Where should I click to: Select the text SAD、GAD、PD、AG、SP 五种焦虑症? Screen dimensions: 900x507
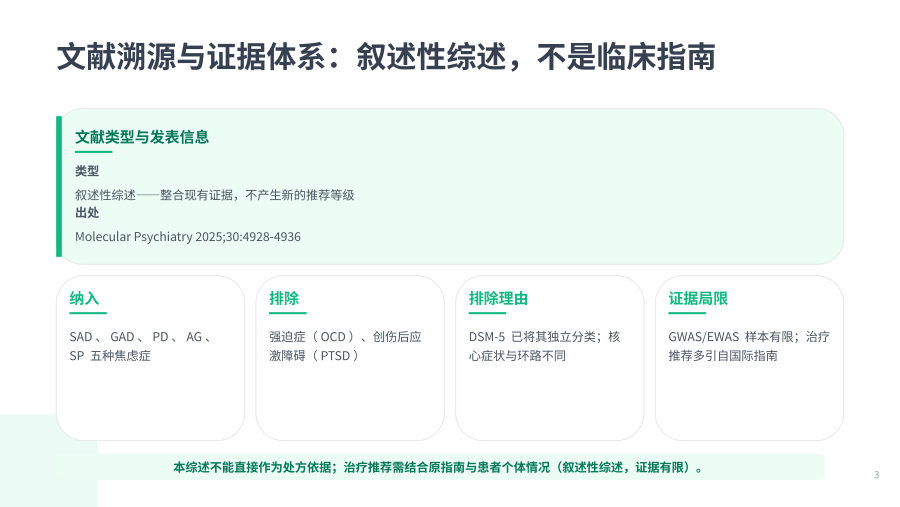[140, 346]
